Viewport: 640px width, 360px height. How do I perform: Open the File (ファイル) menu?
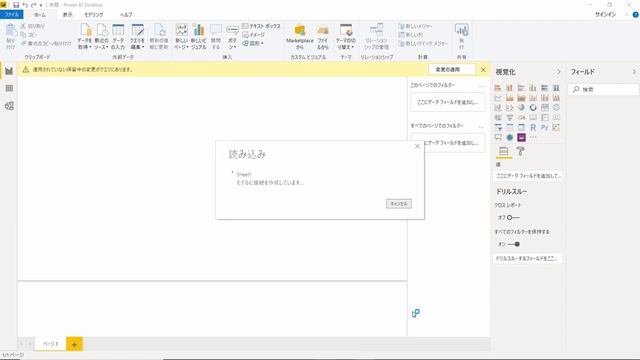coord(11,14)
